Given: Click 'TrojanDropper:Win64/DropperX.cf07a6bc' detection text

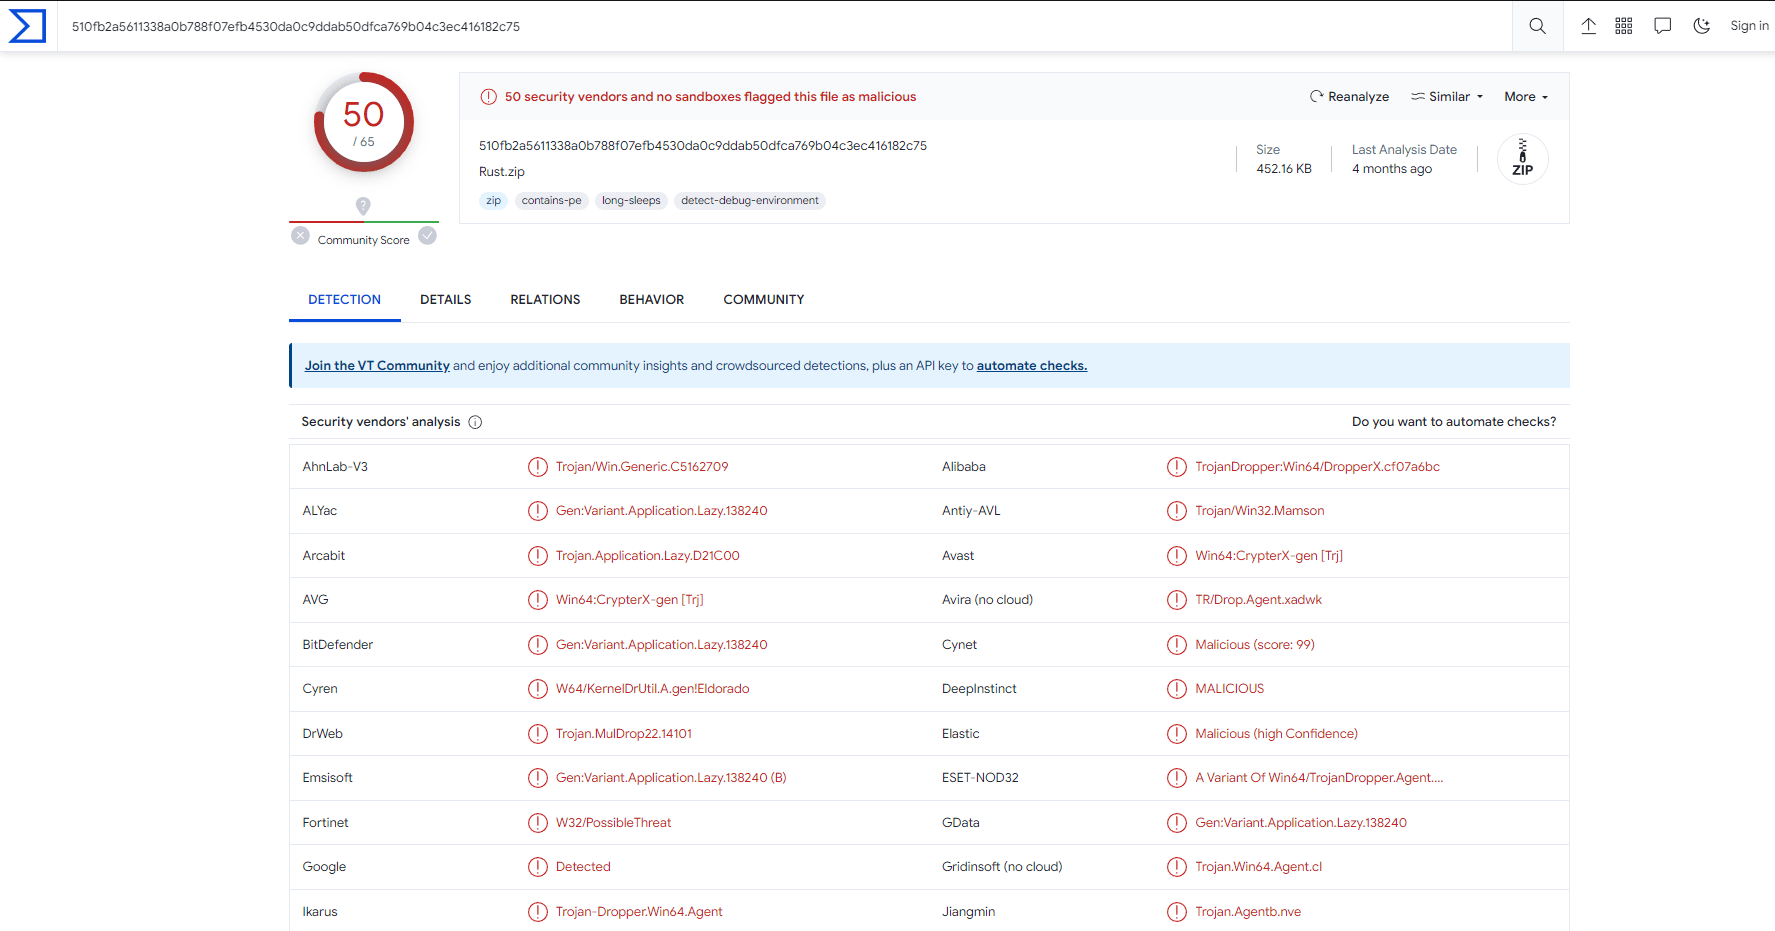Looking at the screenshot, I should click(1317, 467).
